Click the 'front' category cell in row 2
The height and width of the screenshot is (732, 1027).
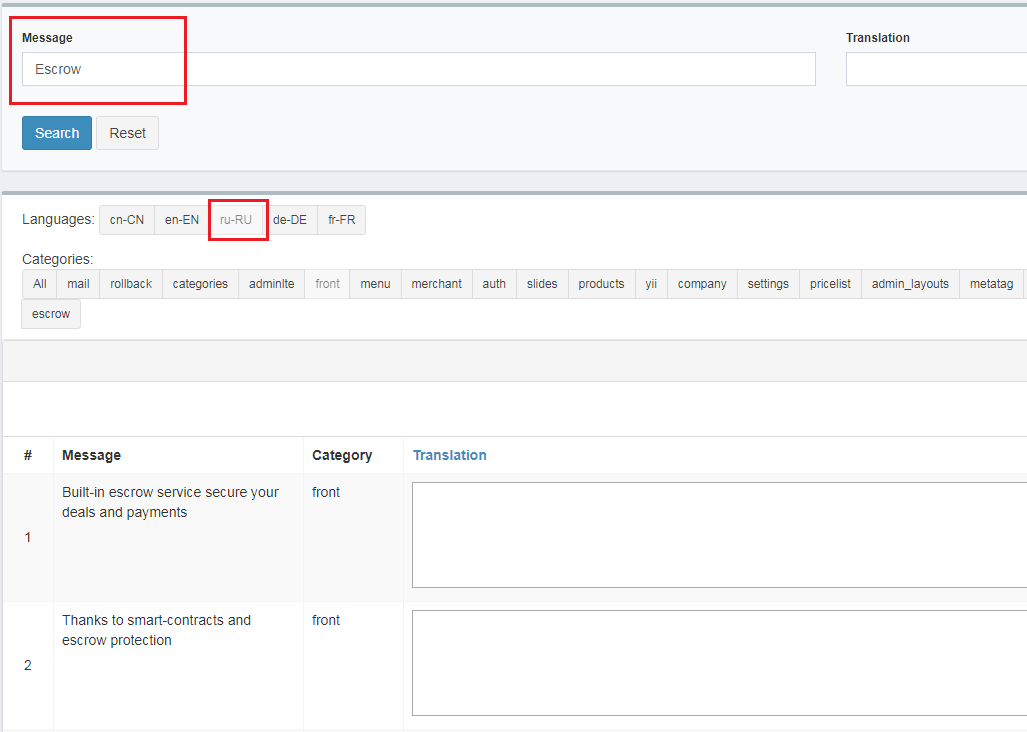pos(326,620)
